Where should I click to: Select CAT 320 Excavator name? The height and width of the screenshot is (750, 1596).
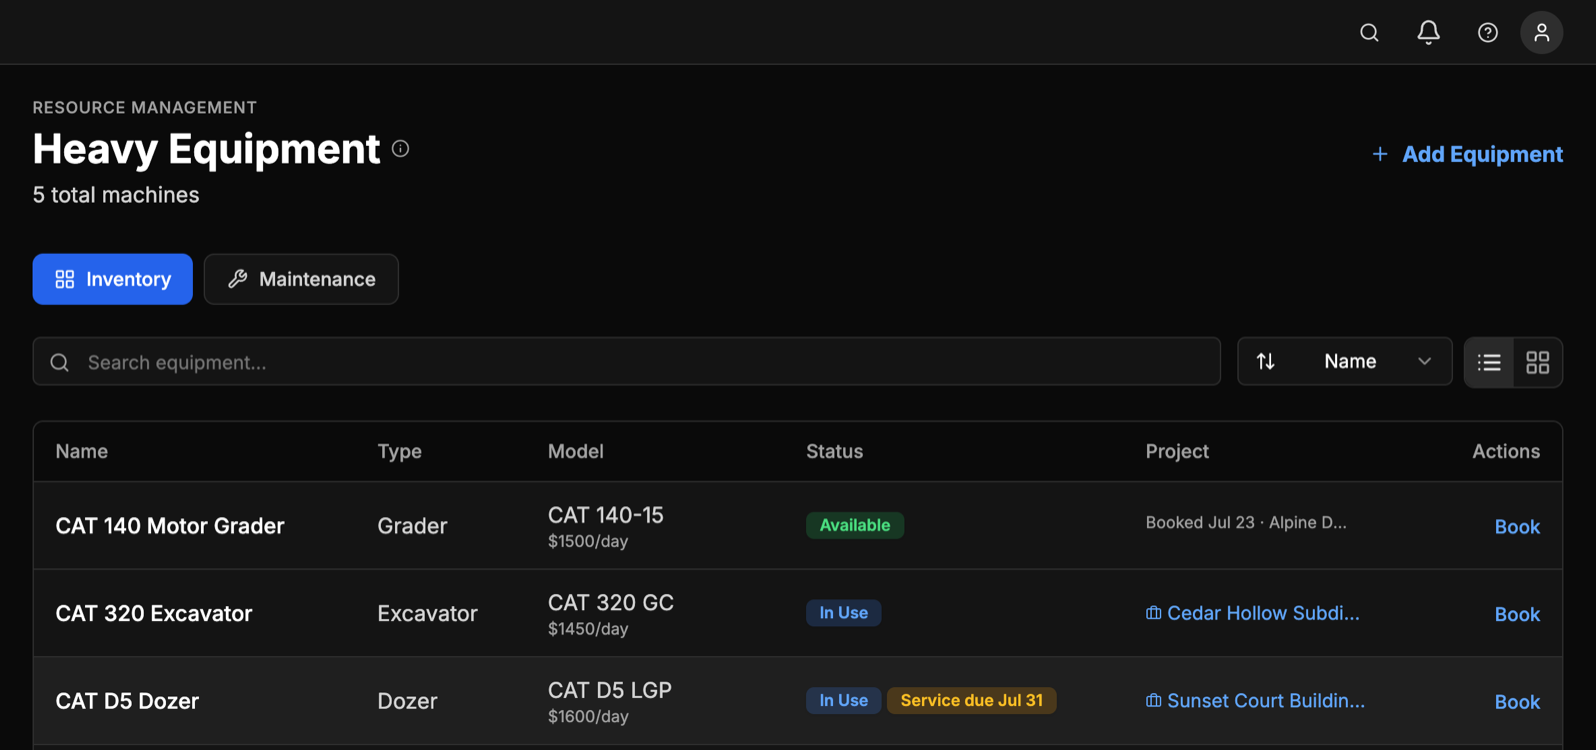pos(154,613)
